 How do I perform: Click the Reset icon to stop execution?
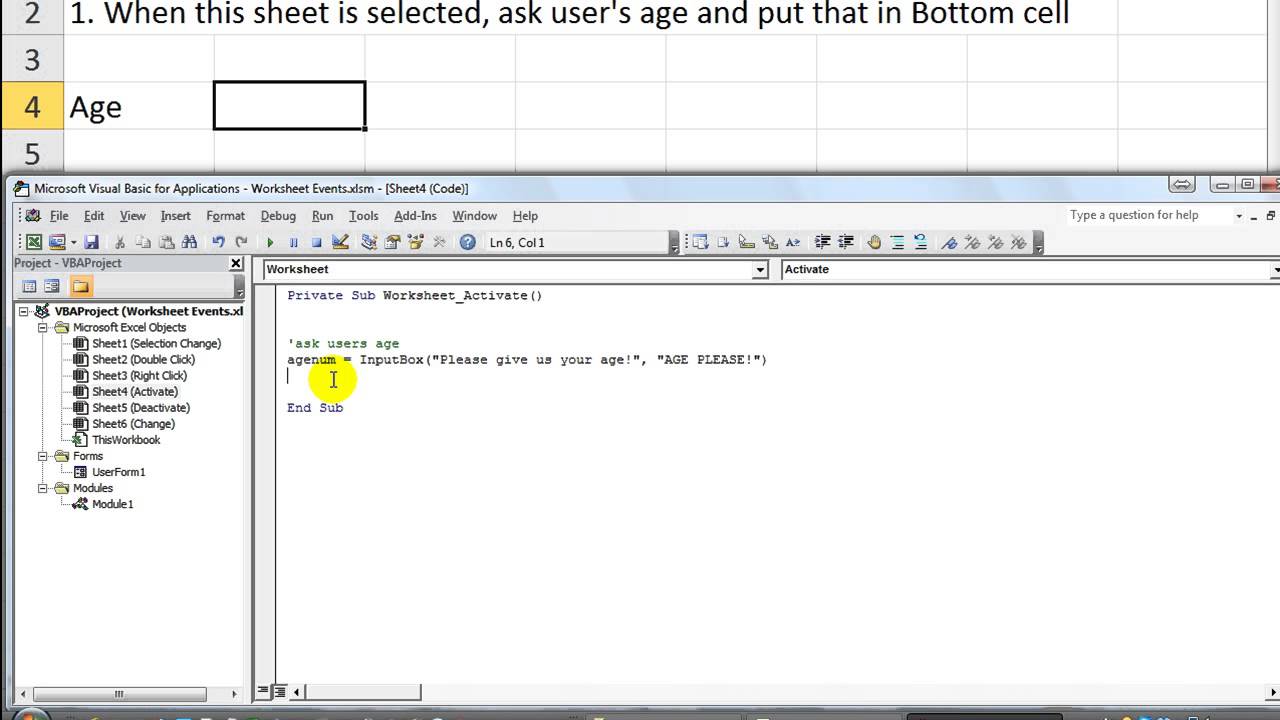(x=316, y=242)
